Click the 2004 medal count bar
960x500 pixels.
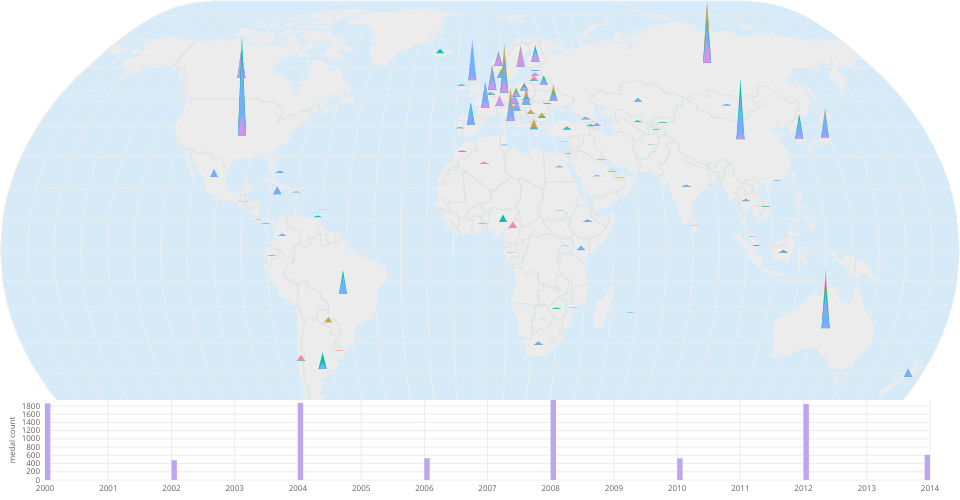click(x=300, y=442)
